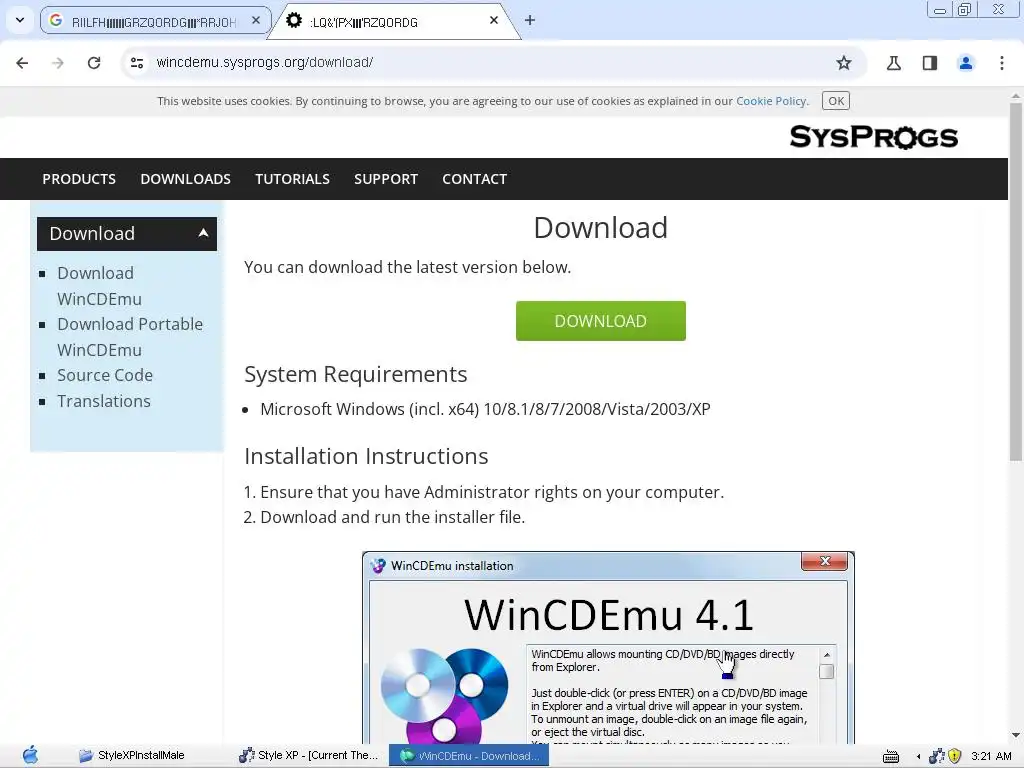Open the PRODUCTS menu

point(79,179)
